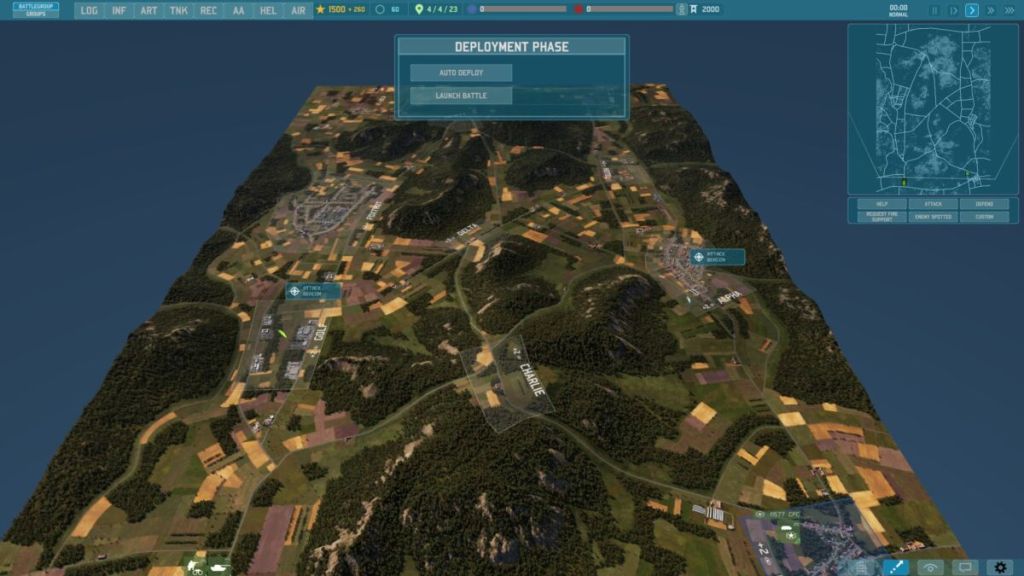Open the HEL helicopters tab
This screenshot has width=1024, height=576.
(x=268, y=10)
